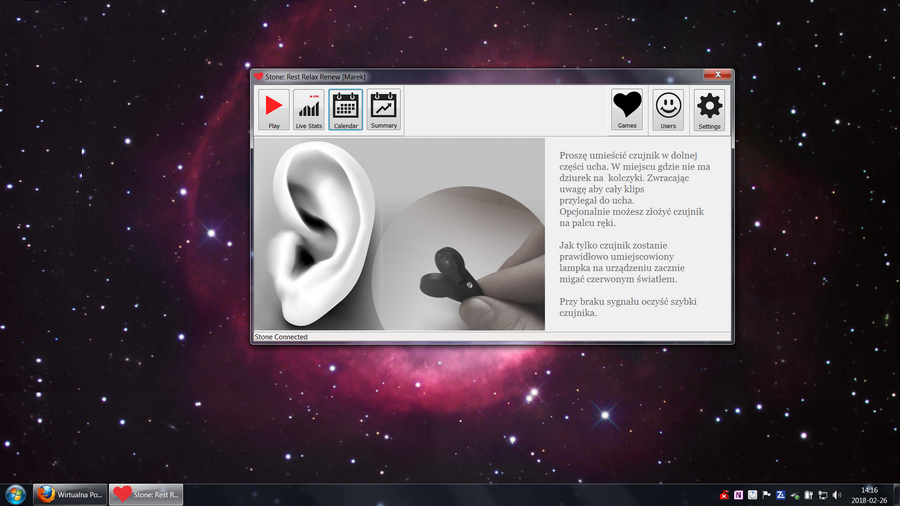900x506 pixels.
Task: Open the Live Stats view
Action: click(x=309, y=110)
